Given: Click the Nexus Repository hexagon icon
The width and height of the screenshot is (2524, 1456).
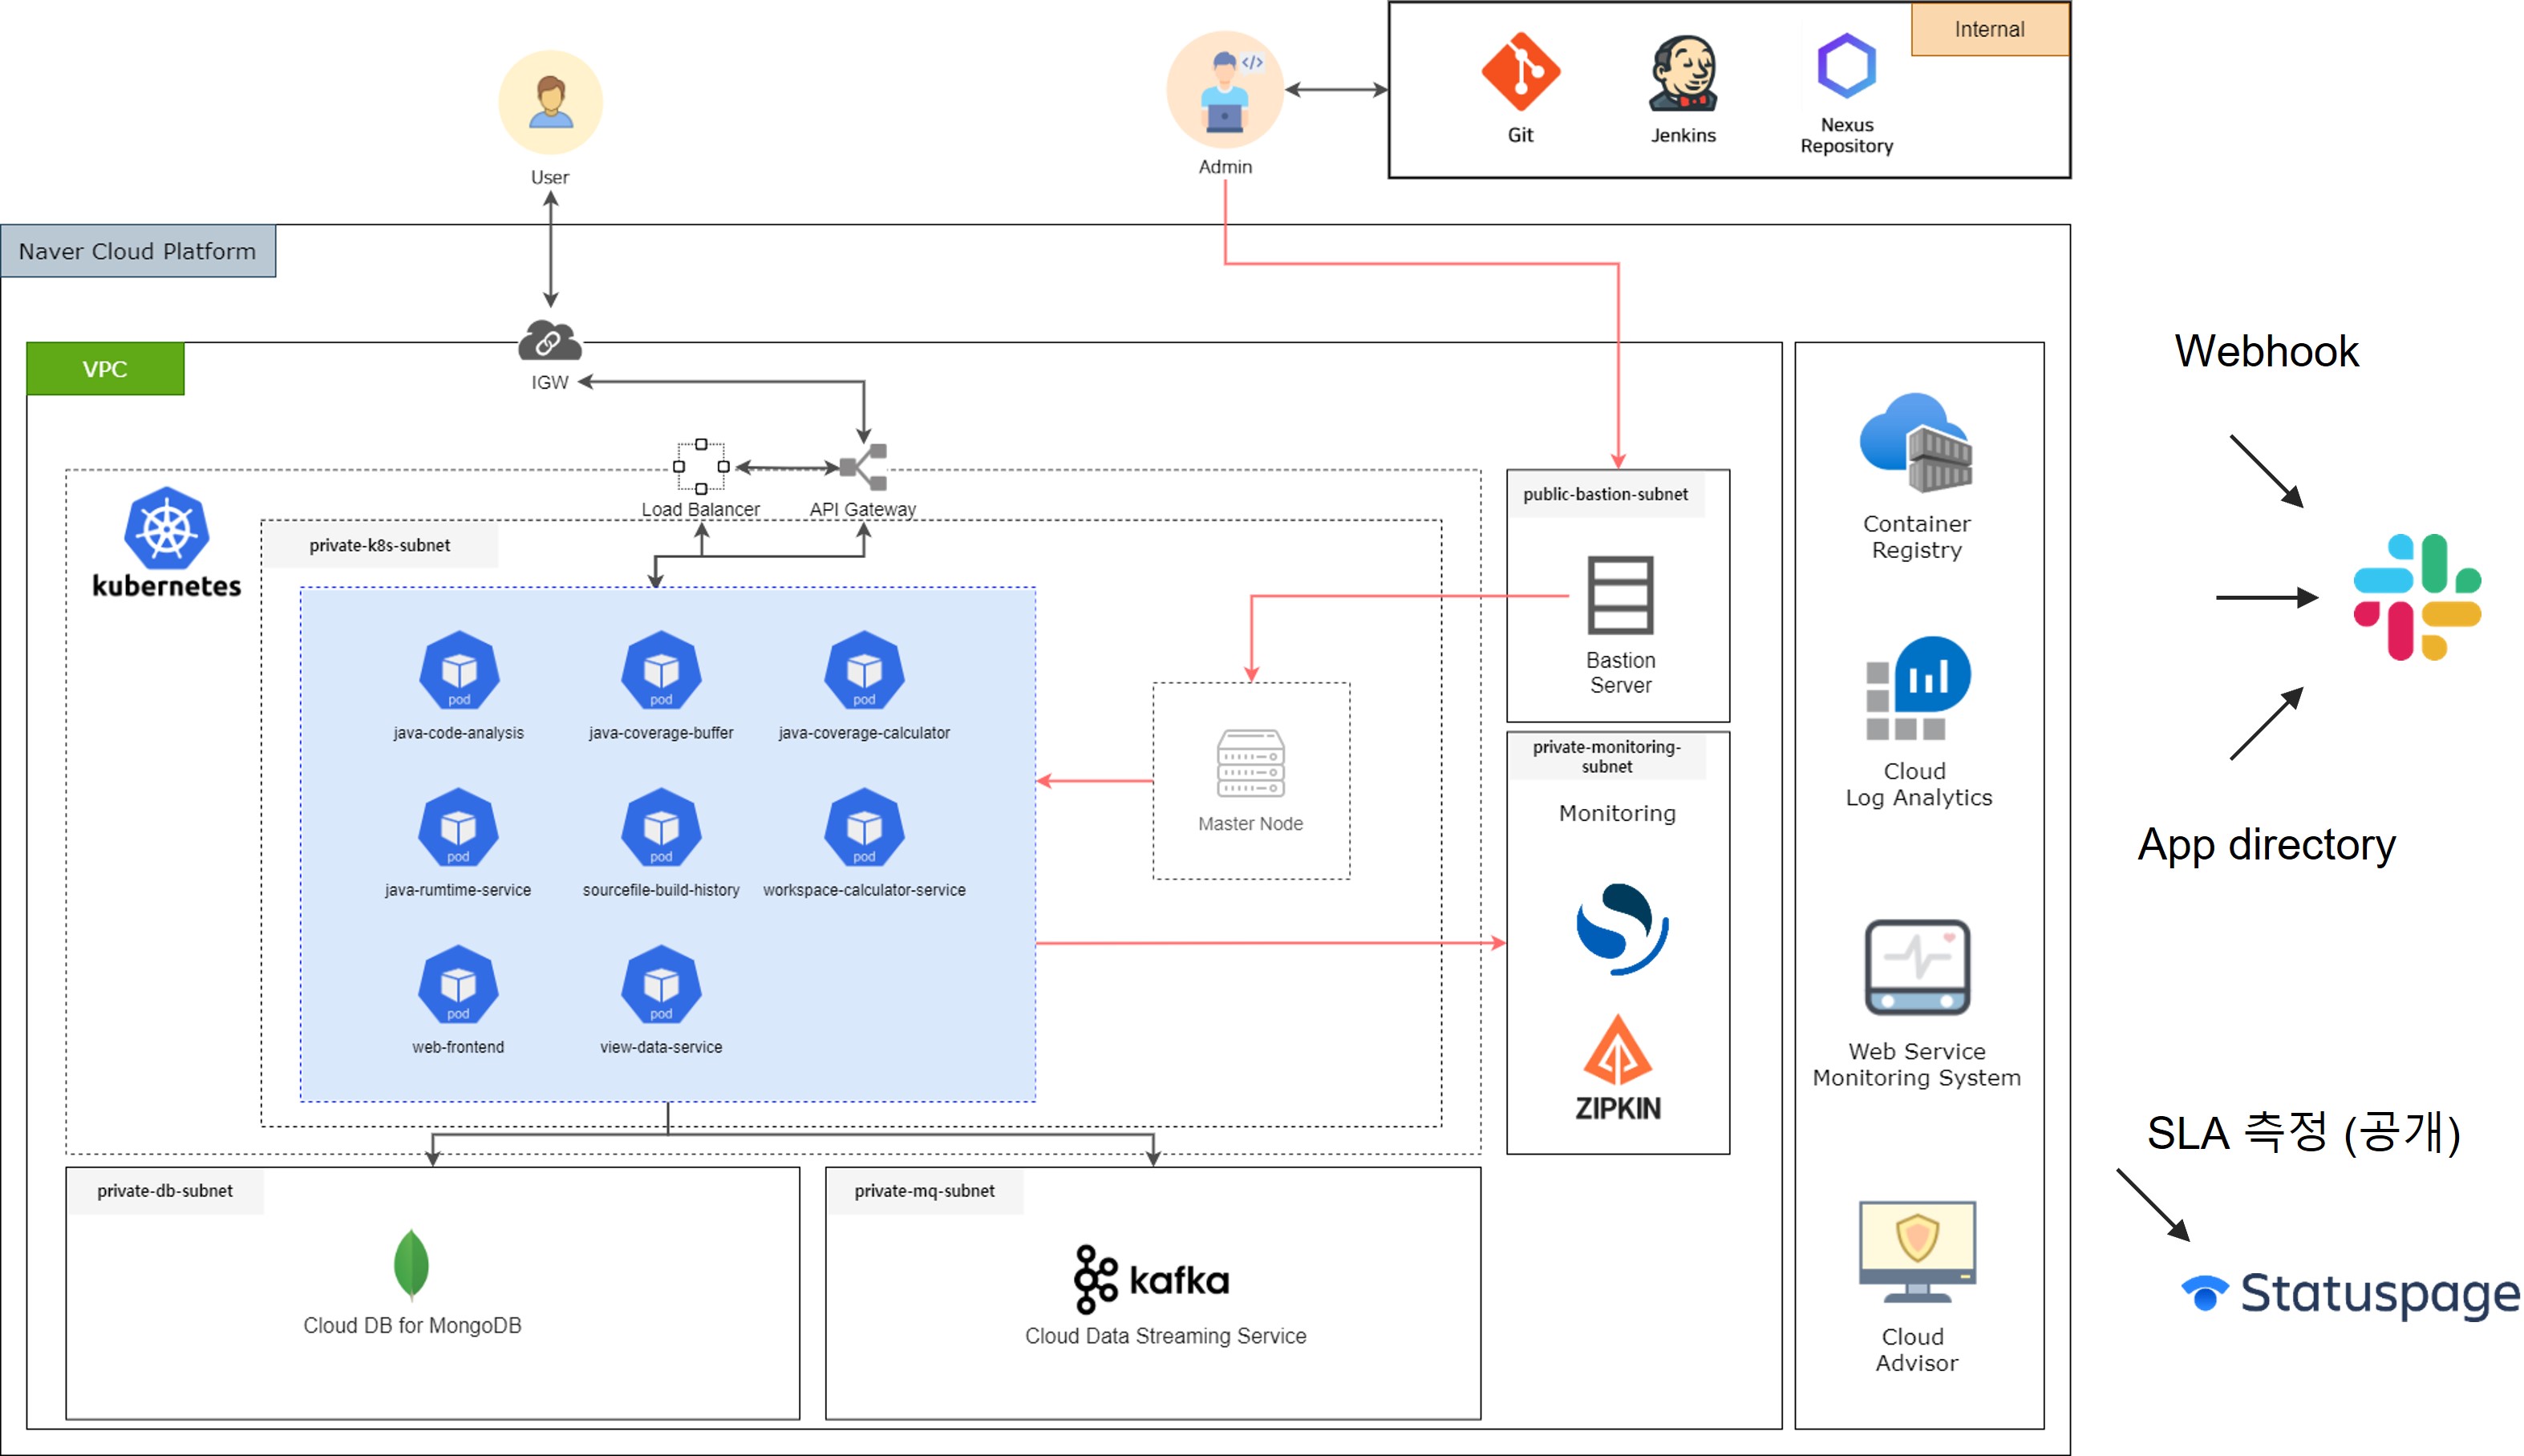Looking at the screenshot, I should pyautogui.click(x=1846, y=66).
